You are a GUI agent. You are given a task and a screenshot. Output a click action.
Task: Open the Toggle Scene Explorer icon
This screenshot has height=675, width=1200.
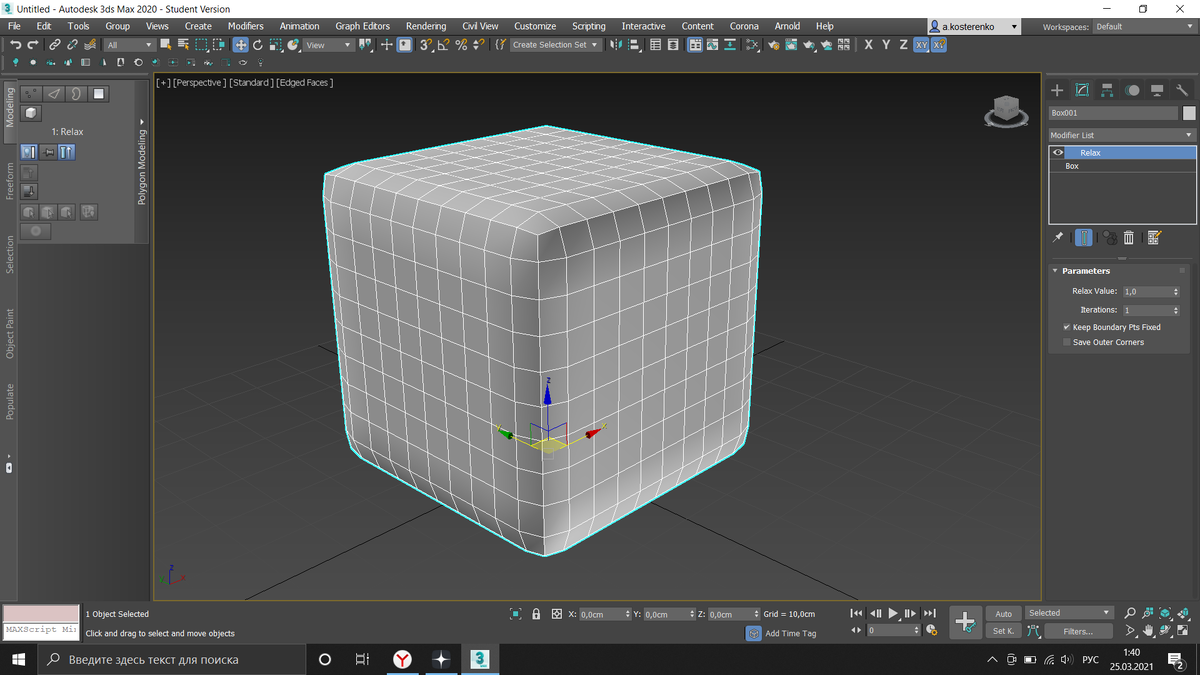point(655,45)
